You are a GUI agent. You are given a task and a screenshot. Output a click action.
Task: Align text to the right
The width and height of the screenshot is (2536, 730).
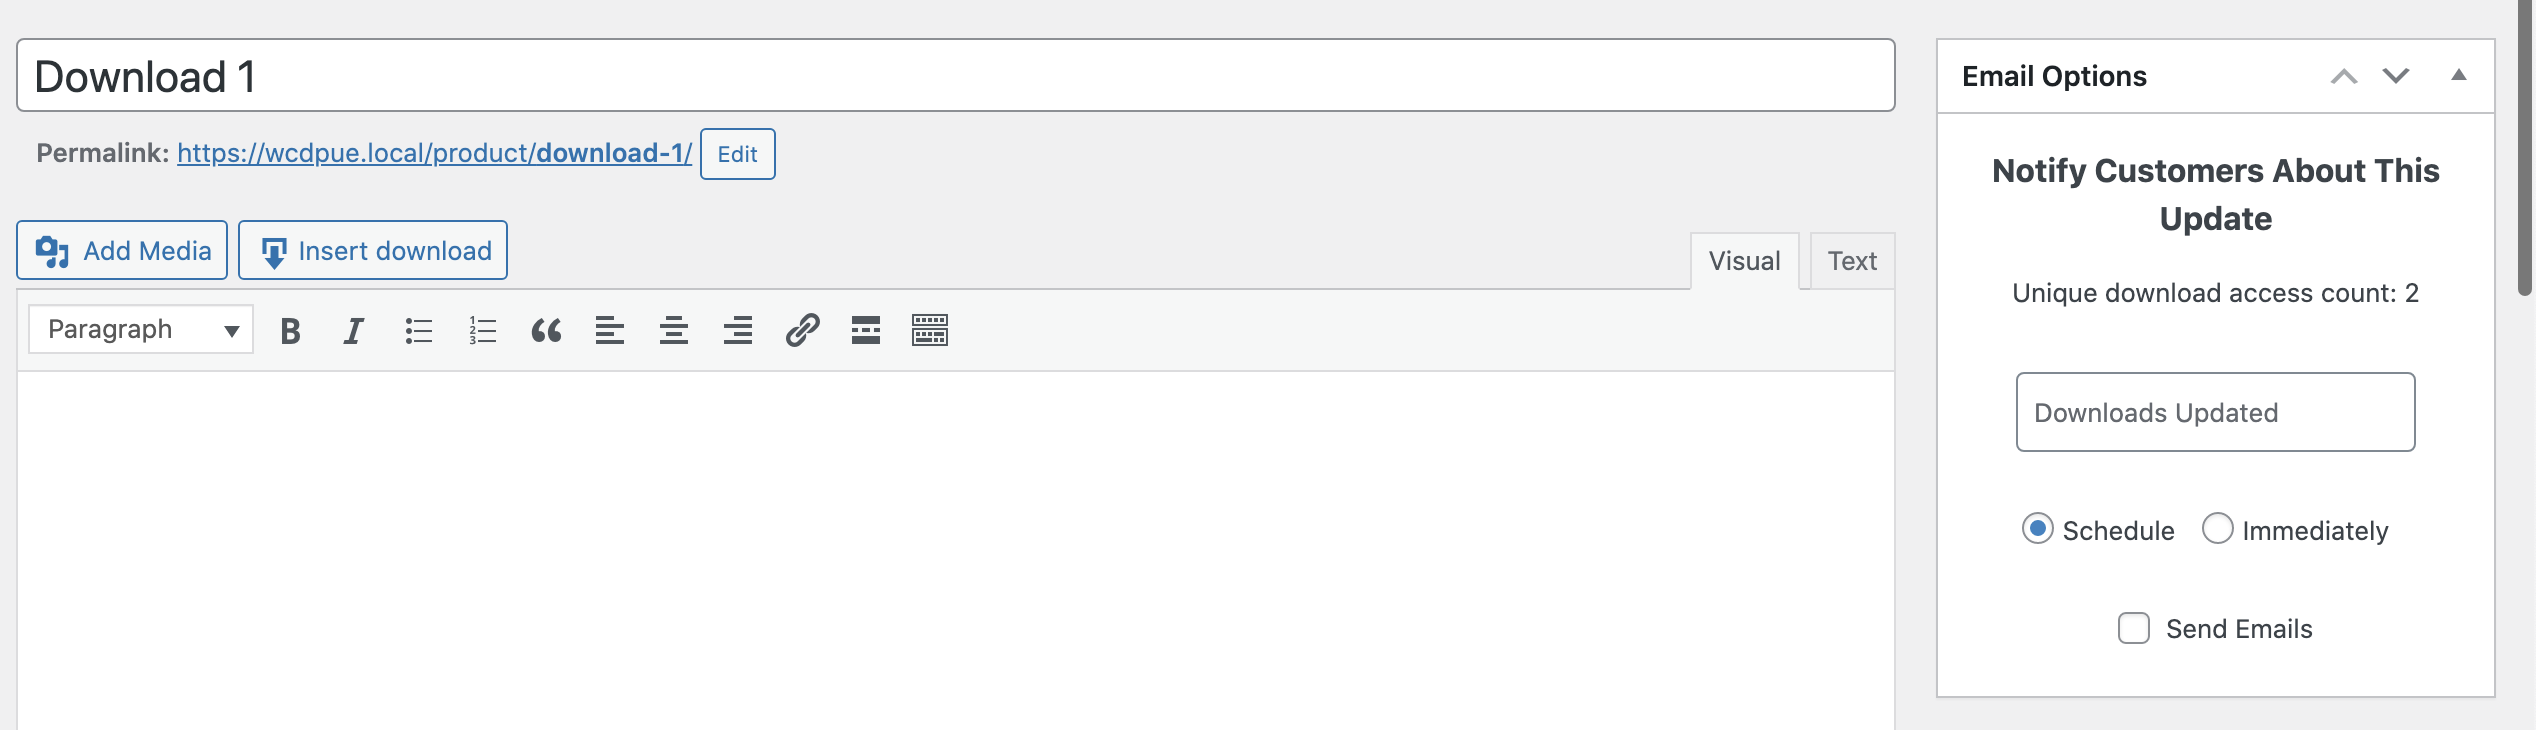pos(738,330)
